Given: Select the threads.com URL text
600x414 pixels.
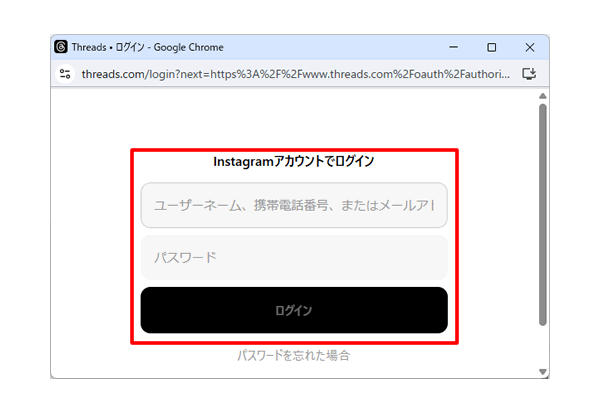Looking at the screenshot, I should 295,74.
